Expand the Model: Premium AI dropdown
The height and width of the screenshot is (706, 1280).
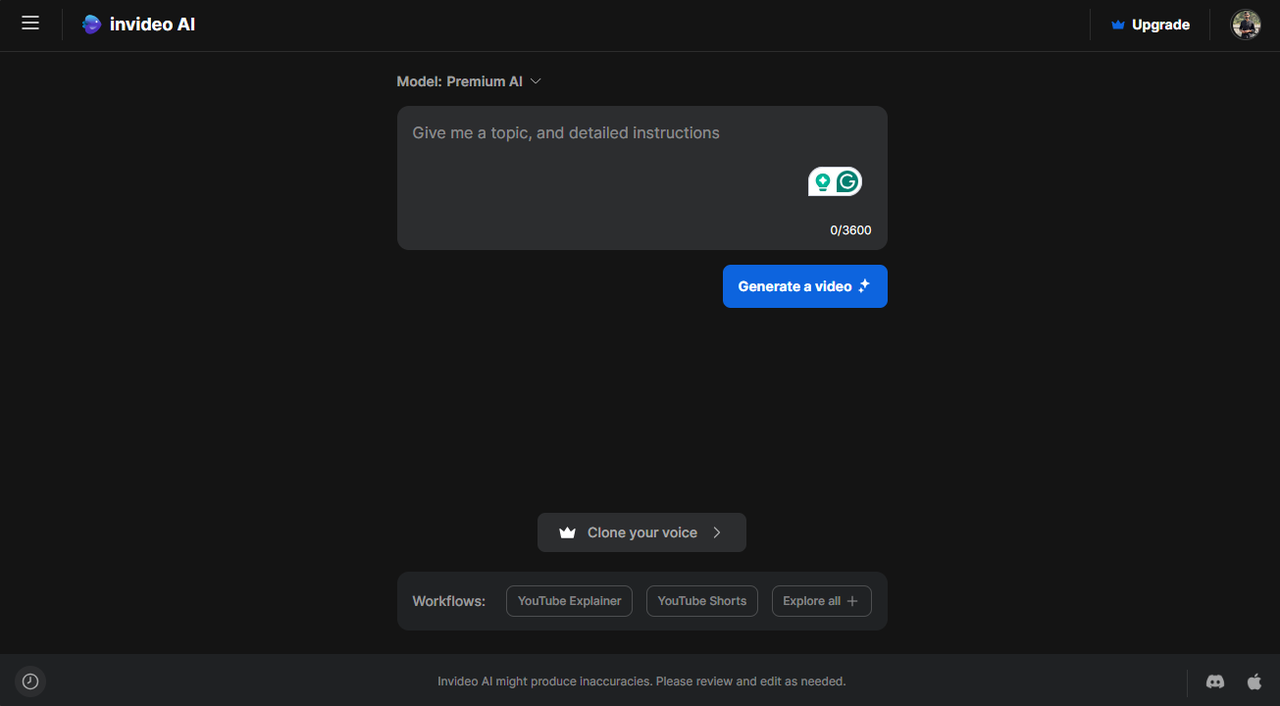click(x=469, y=81)
